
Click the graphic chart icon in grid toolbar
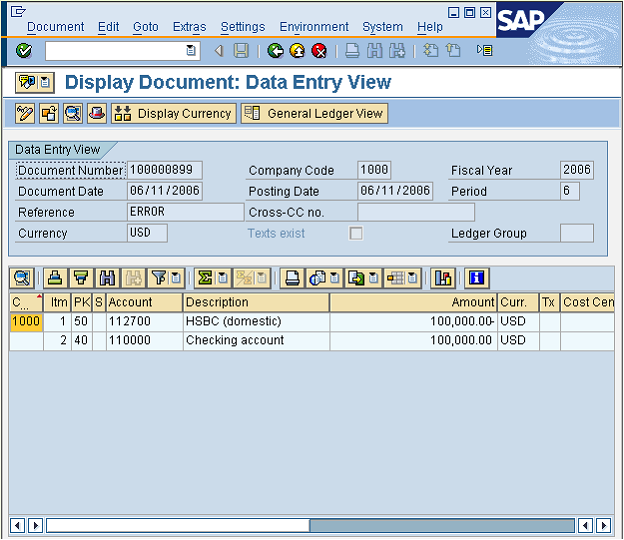click(442, 277)
